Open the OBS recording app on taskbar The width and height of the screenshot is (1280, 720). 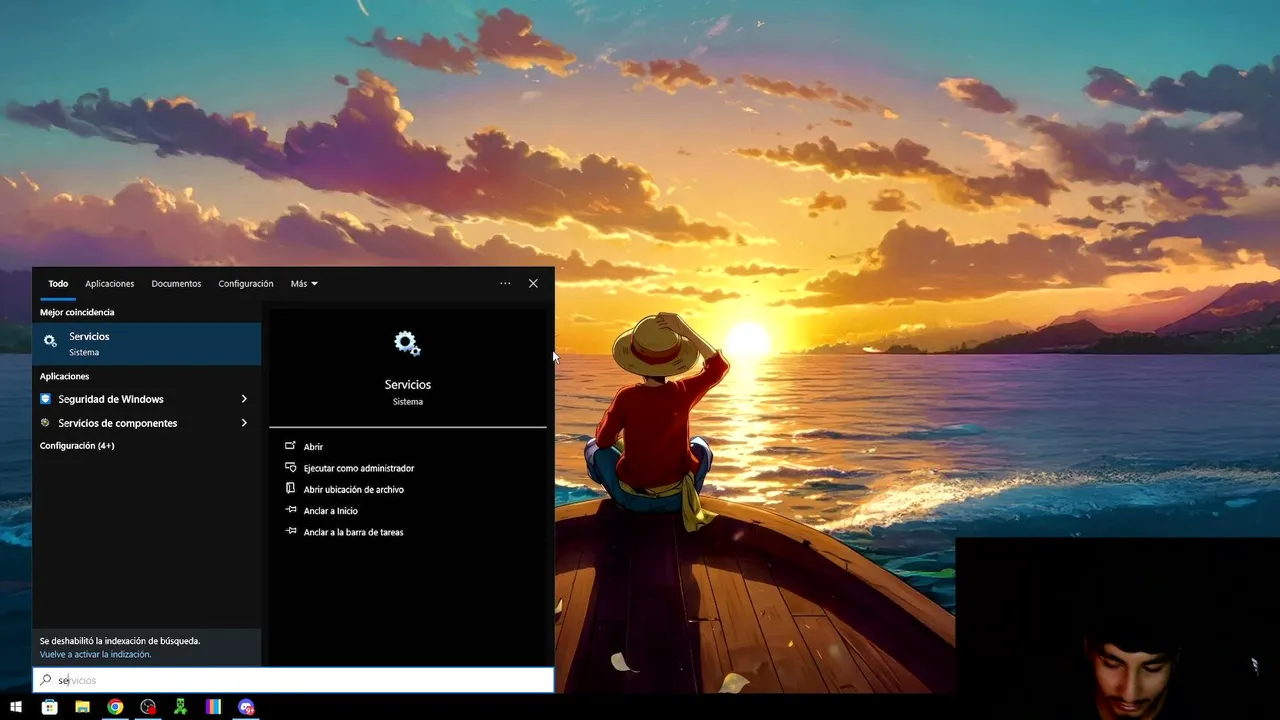pos(148,707)
